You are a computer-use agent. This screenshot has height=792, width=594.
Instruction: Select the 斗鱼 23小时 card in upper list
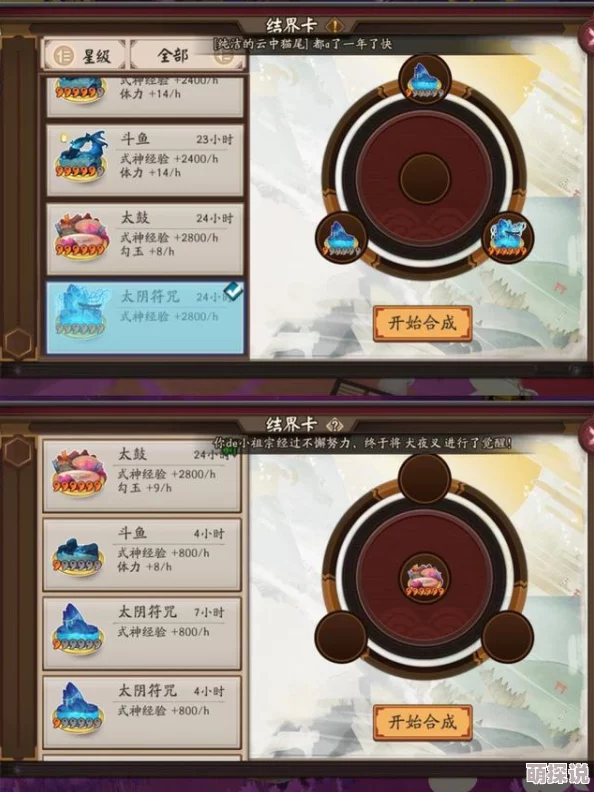[x=145, y=160]
